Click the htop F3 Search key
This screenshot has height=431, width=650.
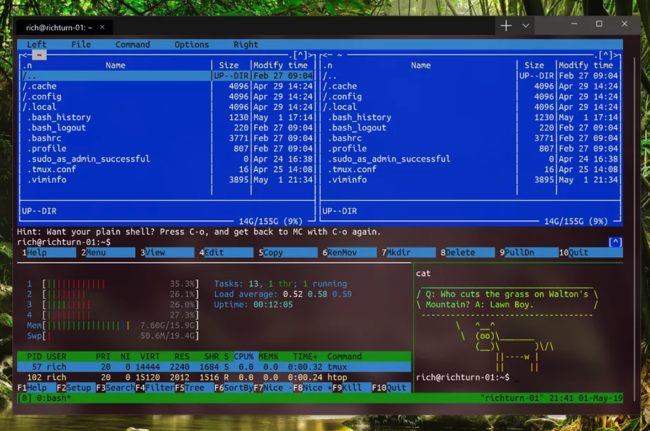pyautogui.click(x=115, y=387)
